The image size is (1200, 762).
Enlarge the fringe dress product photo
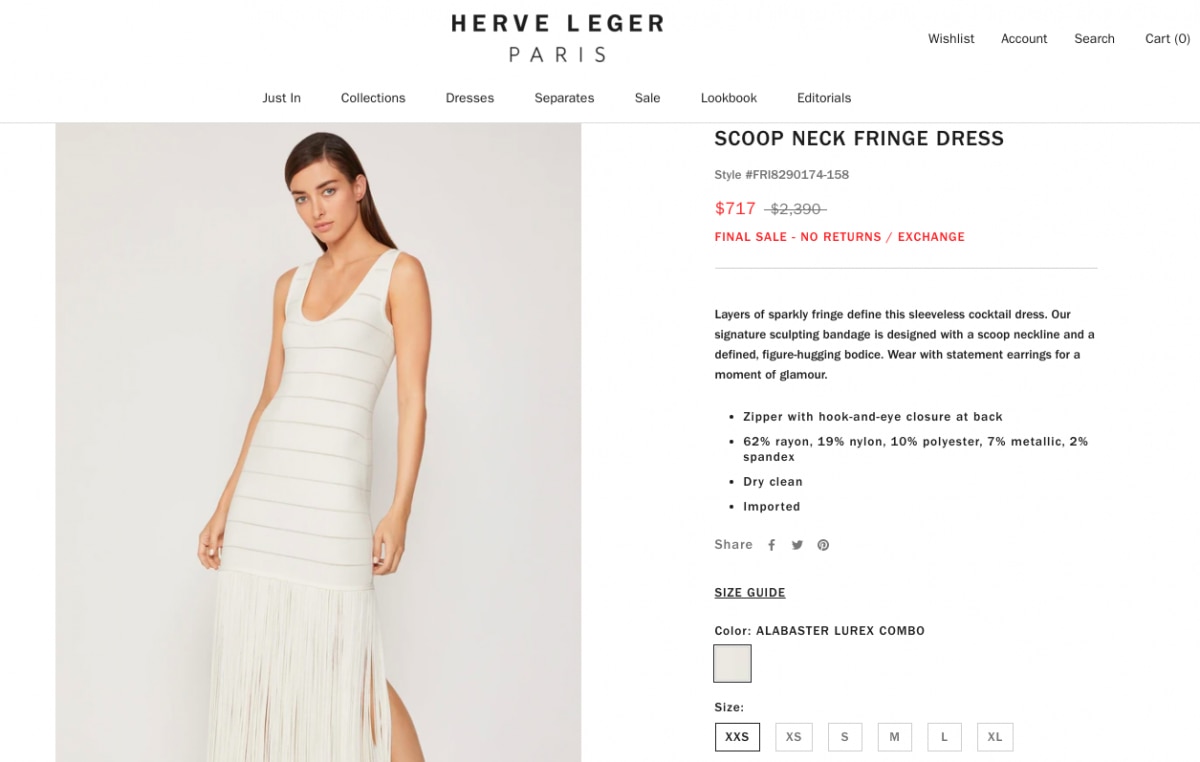pos(318,443)
